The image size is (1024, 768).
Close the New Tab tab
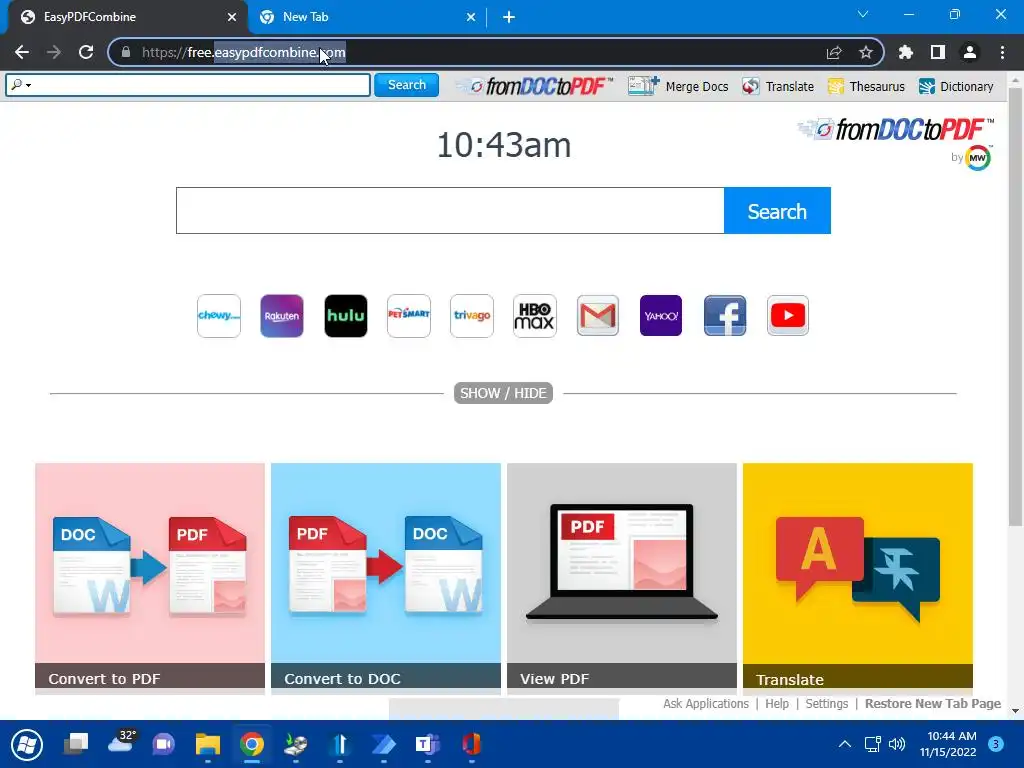[471, 17]
